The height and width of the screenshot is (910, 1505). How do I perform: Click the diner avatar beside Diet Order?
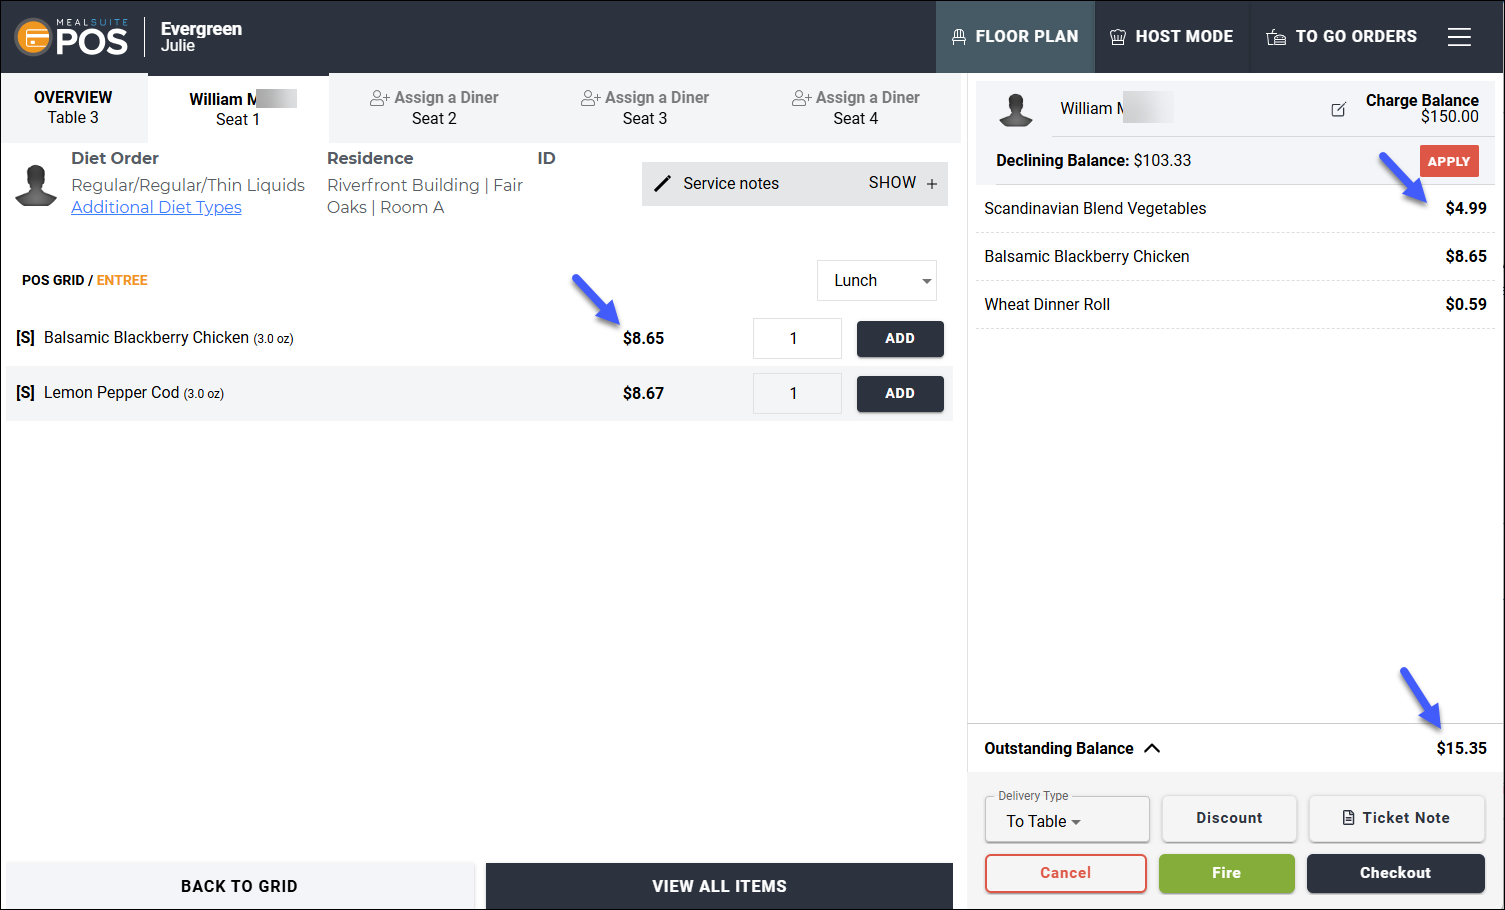pos(37,186)
